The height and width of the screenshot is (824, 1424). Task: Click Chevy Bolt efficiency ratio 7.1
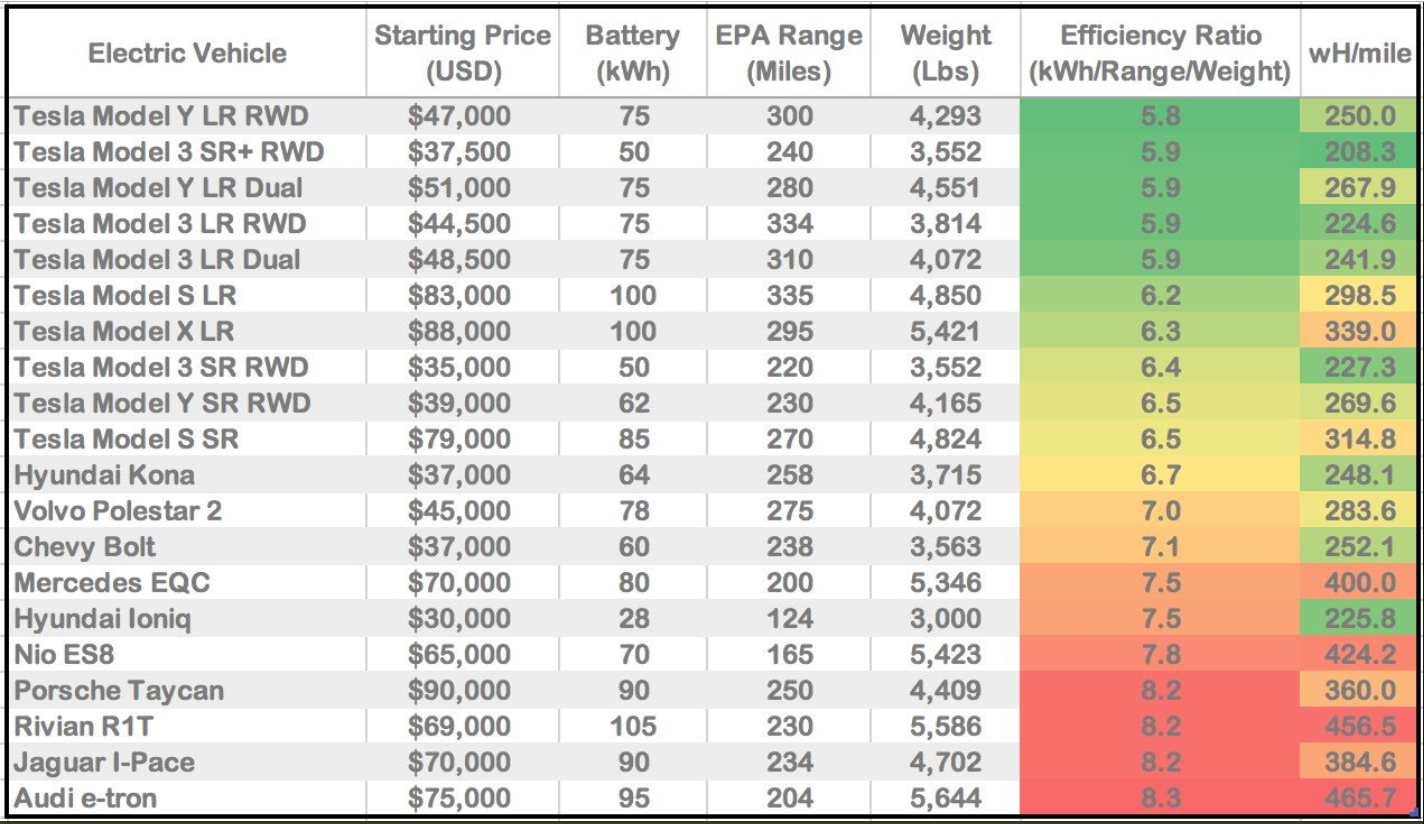click(x=1160, y=547)
